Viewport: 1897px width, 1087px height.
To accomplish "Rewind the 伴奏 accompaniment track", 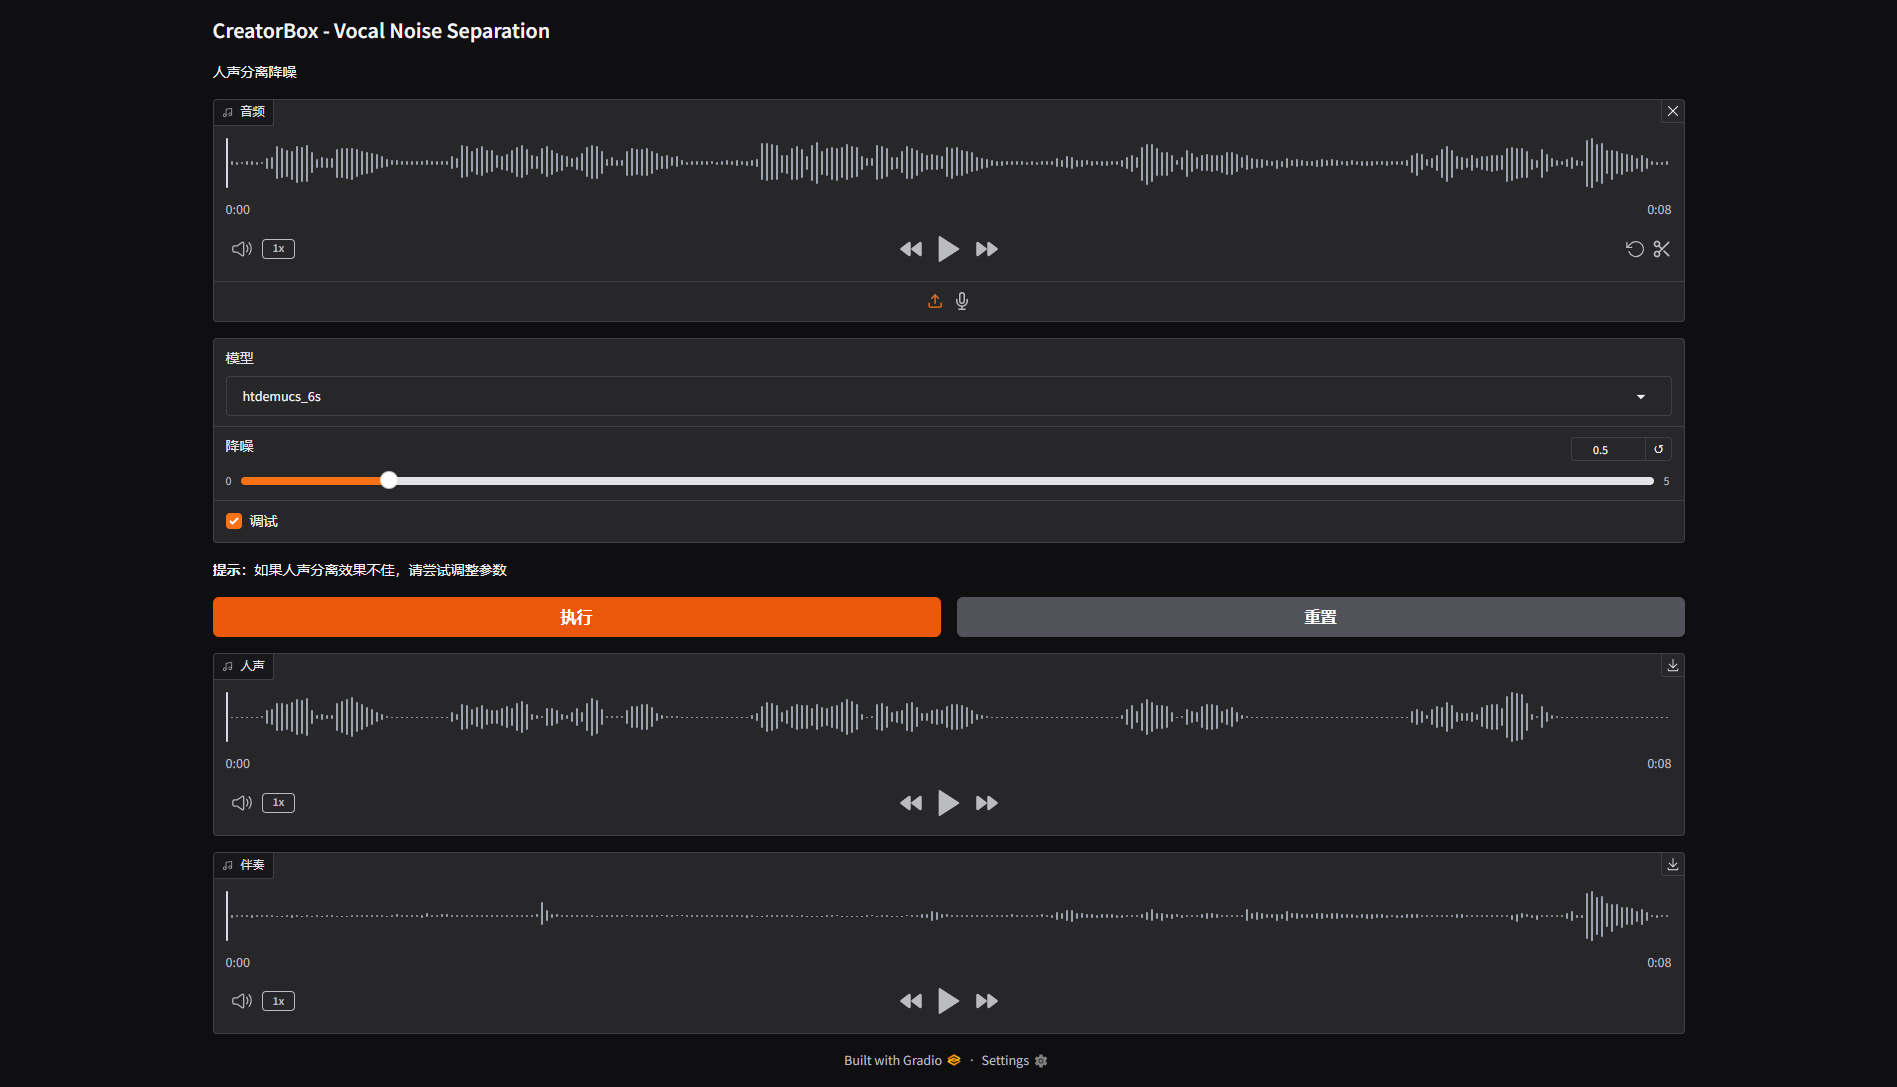I will (x=911, y=1001).
